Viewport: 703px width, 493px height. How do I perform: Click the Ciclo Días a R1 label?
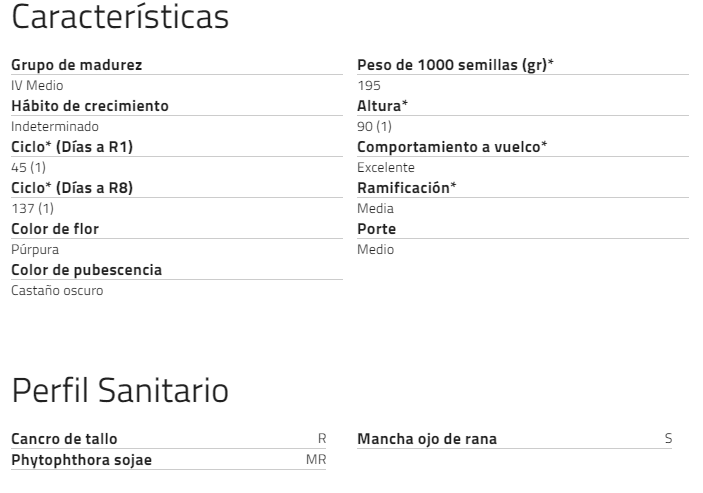tap(72, 147)
